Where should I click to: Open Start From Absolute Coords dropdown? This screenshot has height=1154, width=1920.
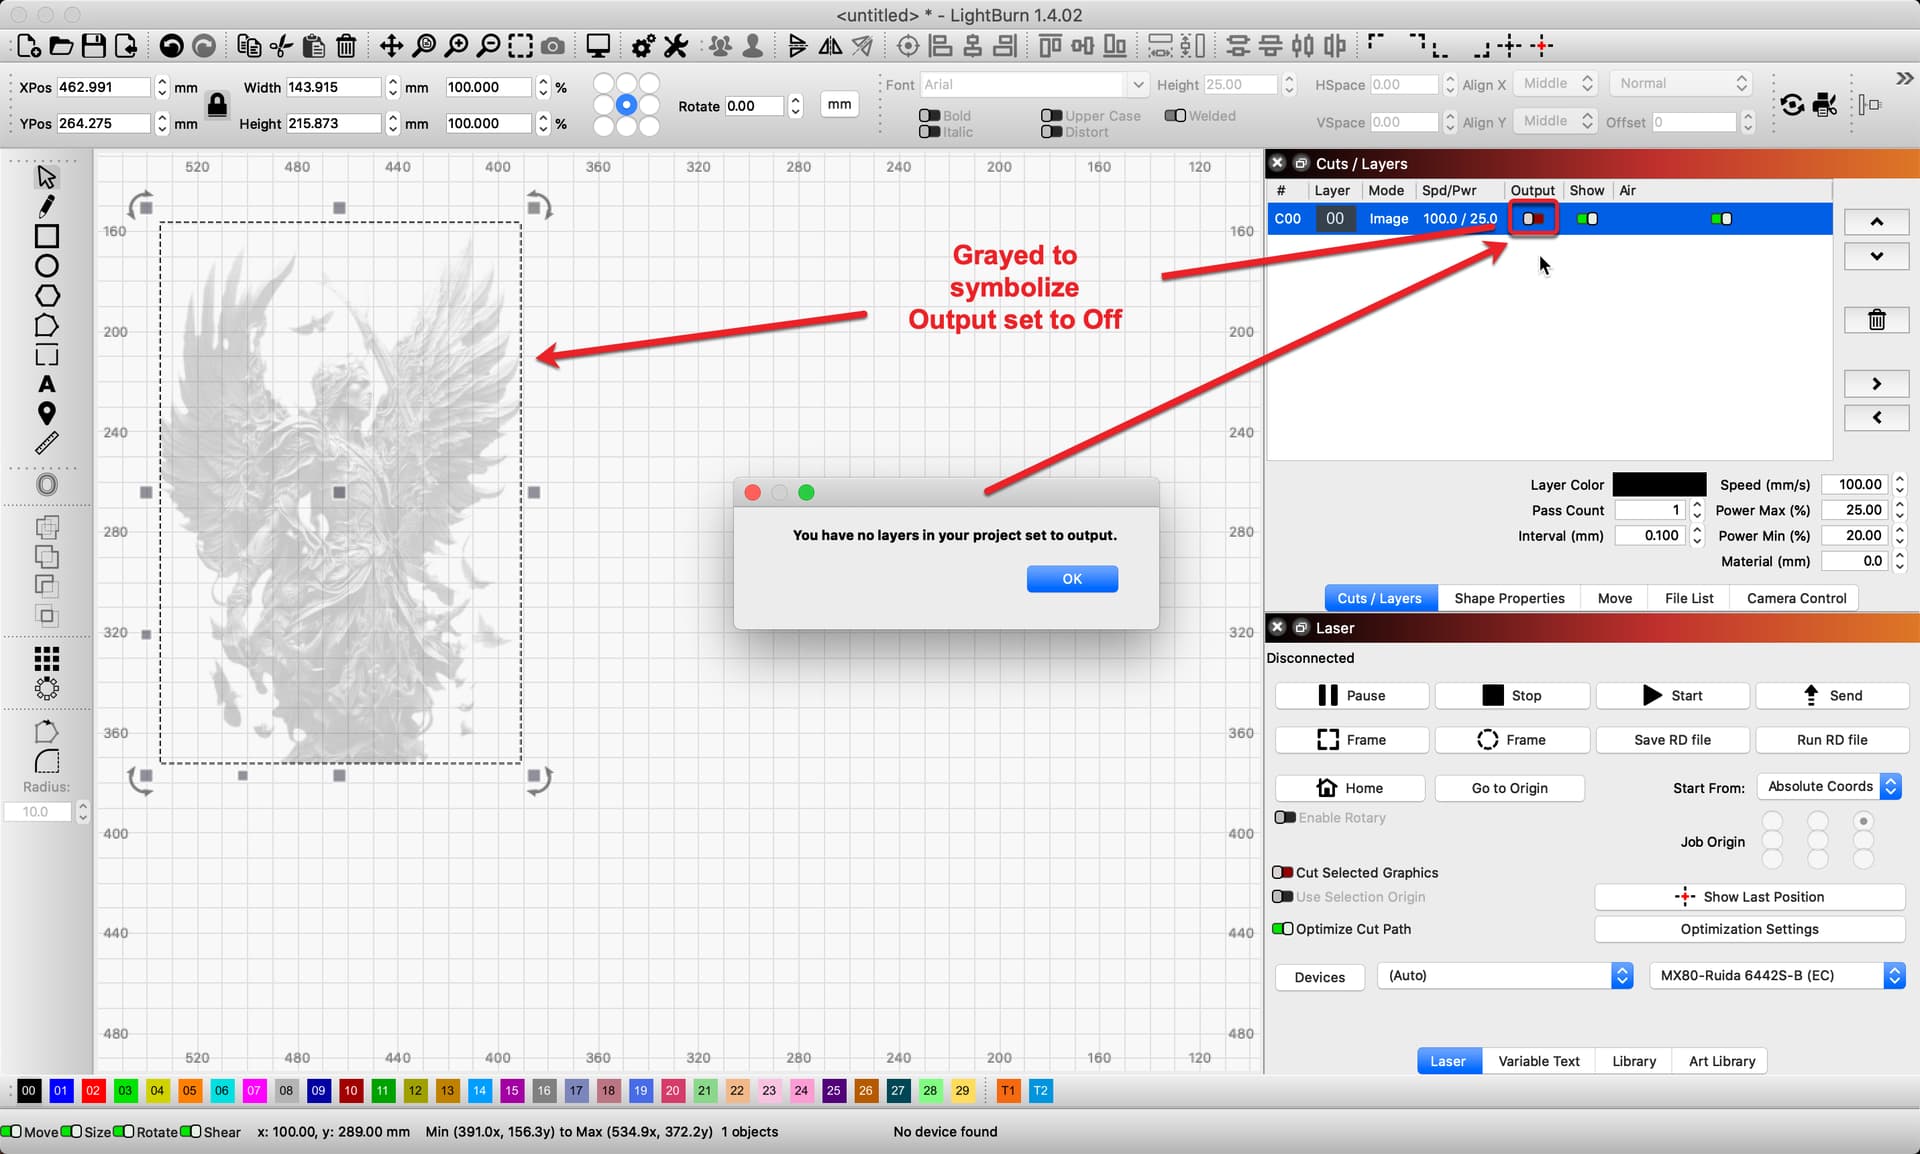pos(1832,787)
